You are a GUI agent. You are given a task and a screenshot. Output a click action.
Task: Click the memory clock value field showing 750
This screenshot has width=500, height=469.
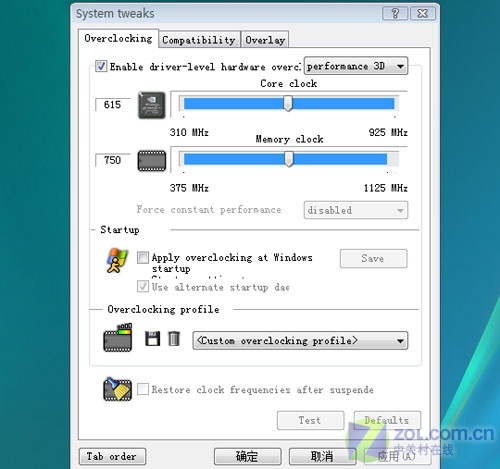click(112, 160)
